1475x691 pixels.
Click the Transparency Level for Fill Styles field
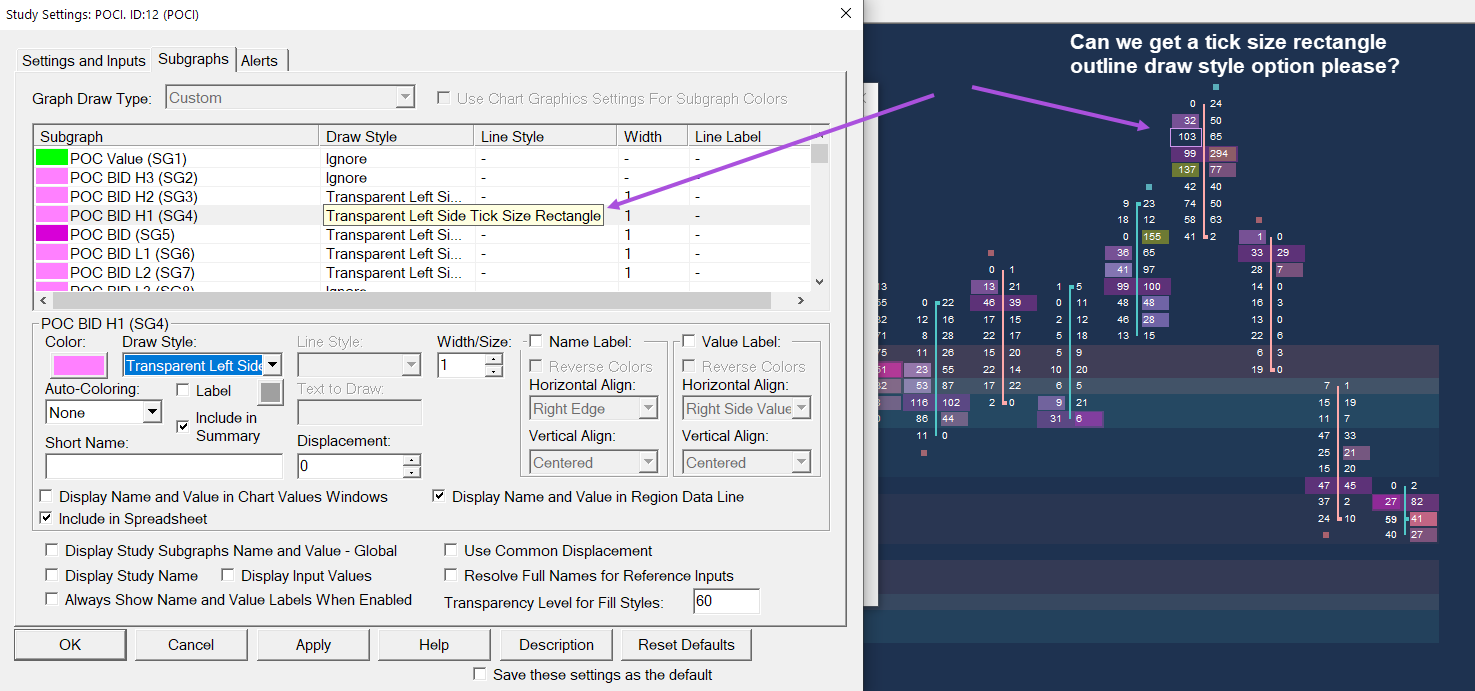tap(725, 601)
